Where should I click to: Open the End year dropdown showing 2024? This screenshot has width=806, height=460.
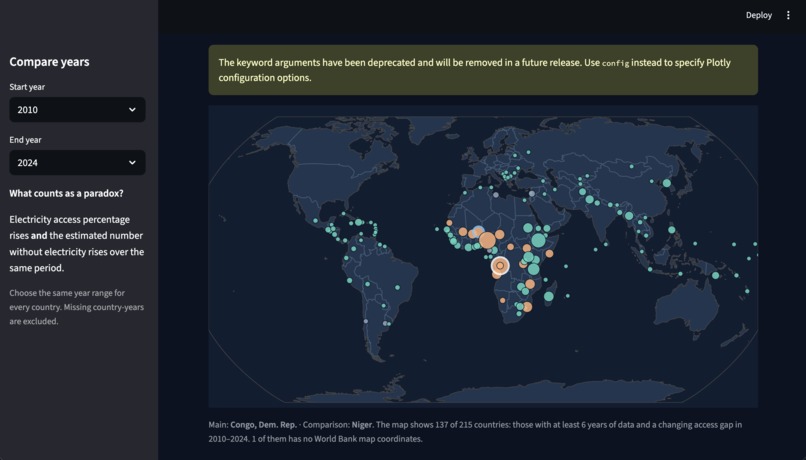point(77,162)
